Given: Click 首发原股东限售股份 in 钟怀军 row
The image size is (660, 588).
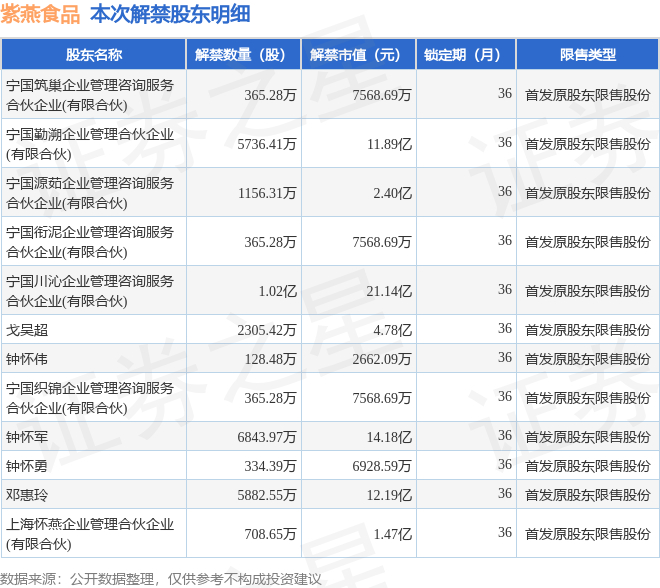Looking at the screenshot, I should pos(588,437).
